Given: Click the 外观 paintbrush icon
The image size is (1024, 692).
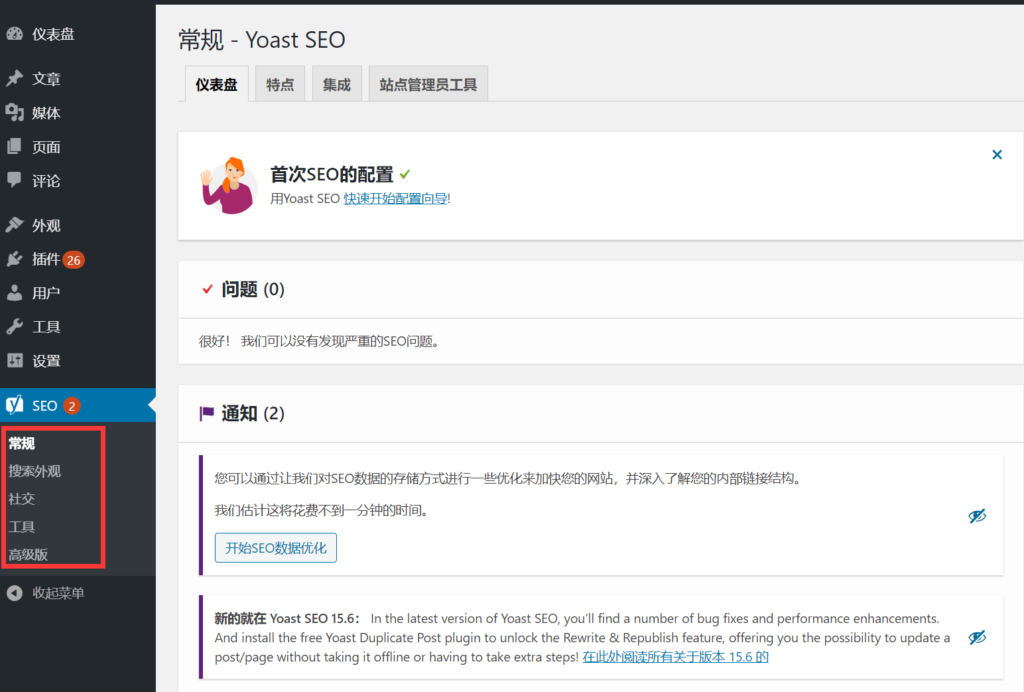Looking at the screenshot, I should click(14, 225).
